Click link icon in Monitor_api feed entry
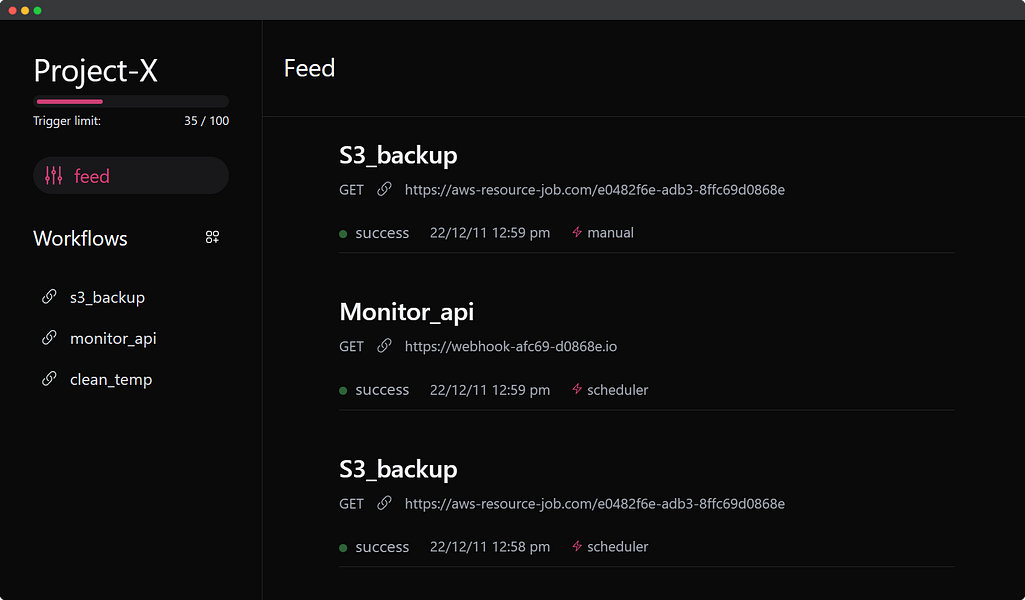Screen dimensions: 1025x600 [384, 346]
